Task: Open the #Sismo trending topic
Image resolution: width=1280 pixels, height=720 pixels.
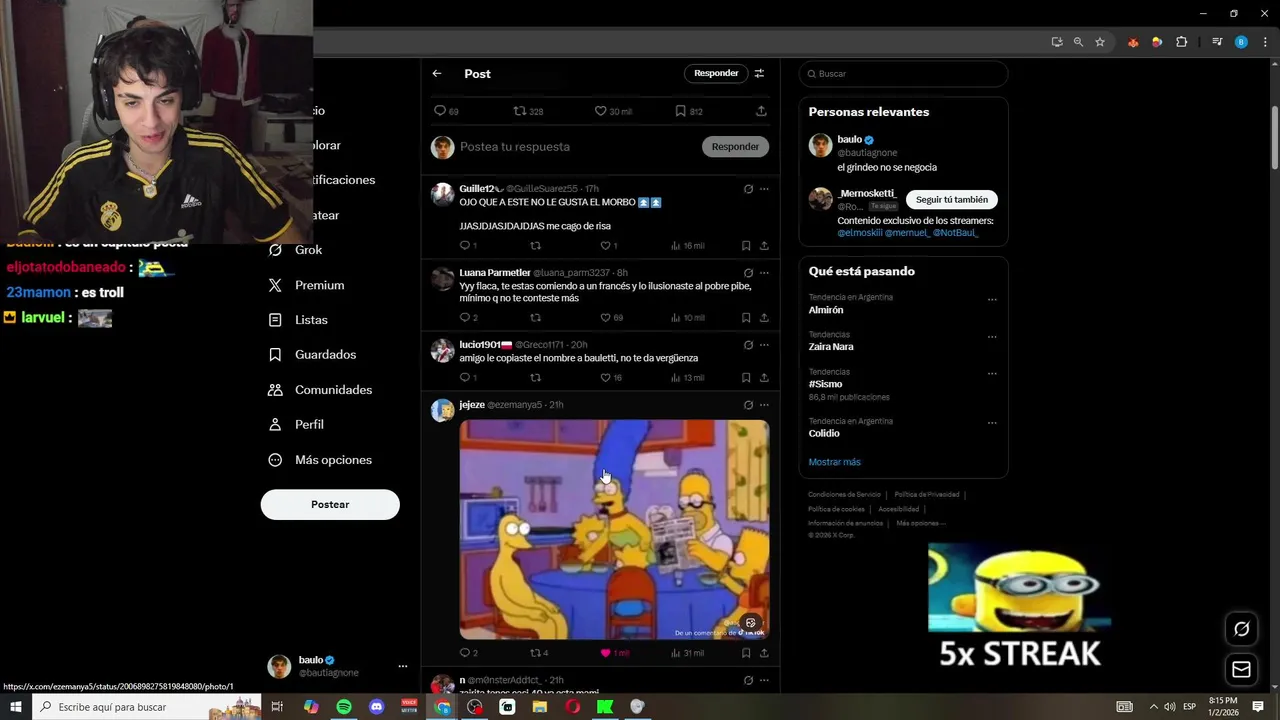Action: click(x=826, y=384)
